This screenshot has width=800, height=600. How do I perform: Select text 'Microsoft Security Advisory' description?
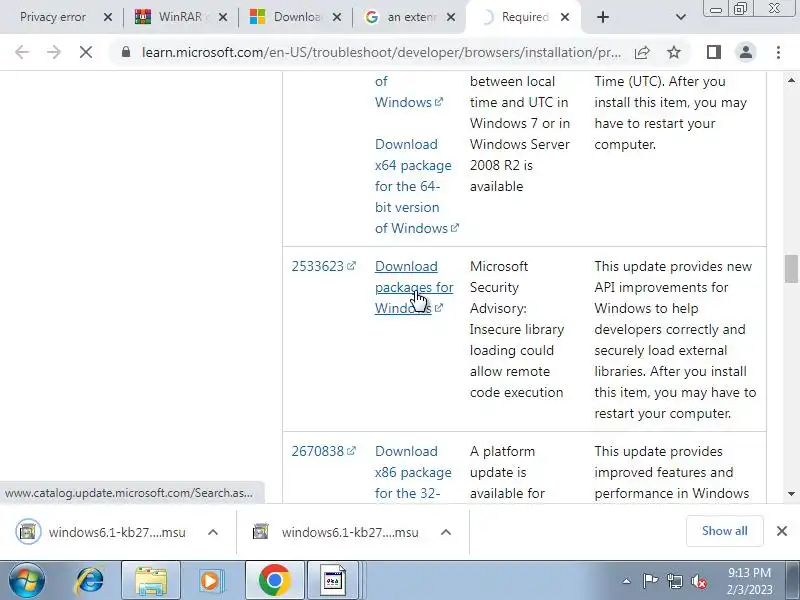click(x=516, y=329)
